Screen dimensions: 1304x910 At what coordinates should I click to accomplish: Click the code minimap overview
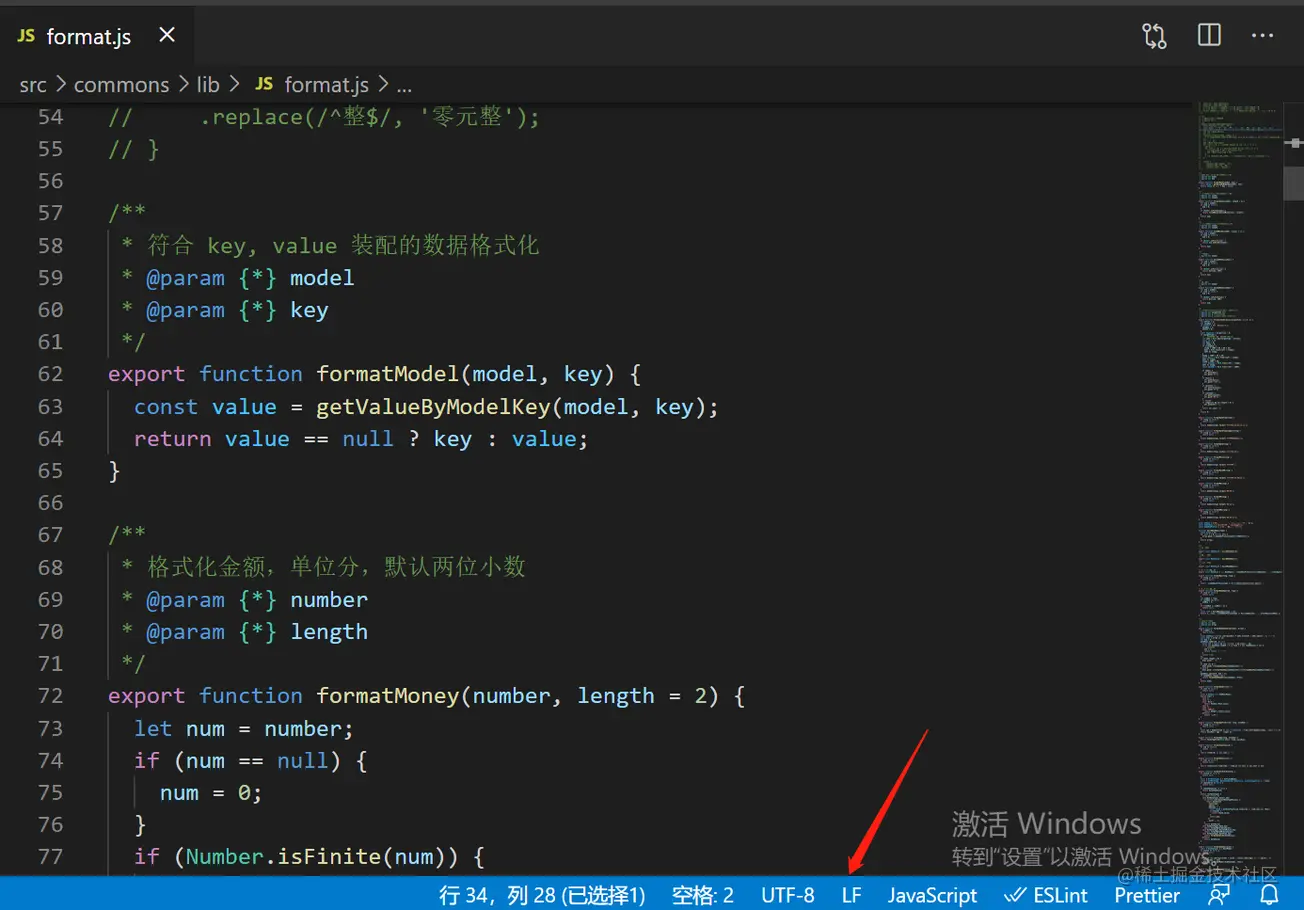(1240, 488)
